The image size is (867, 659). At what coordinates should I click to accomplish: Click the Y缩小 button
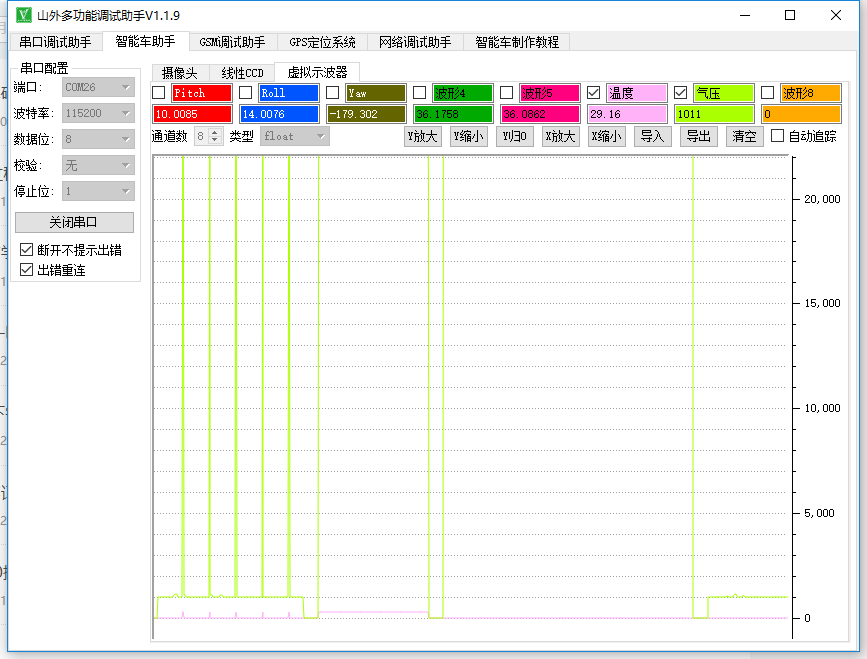(469, 136)
